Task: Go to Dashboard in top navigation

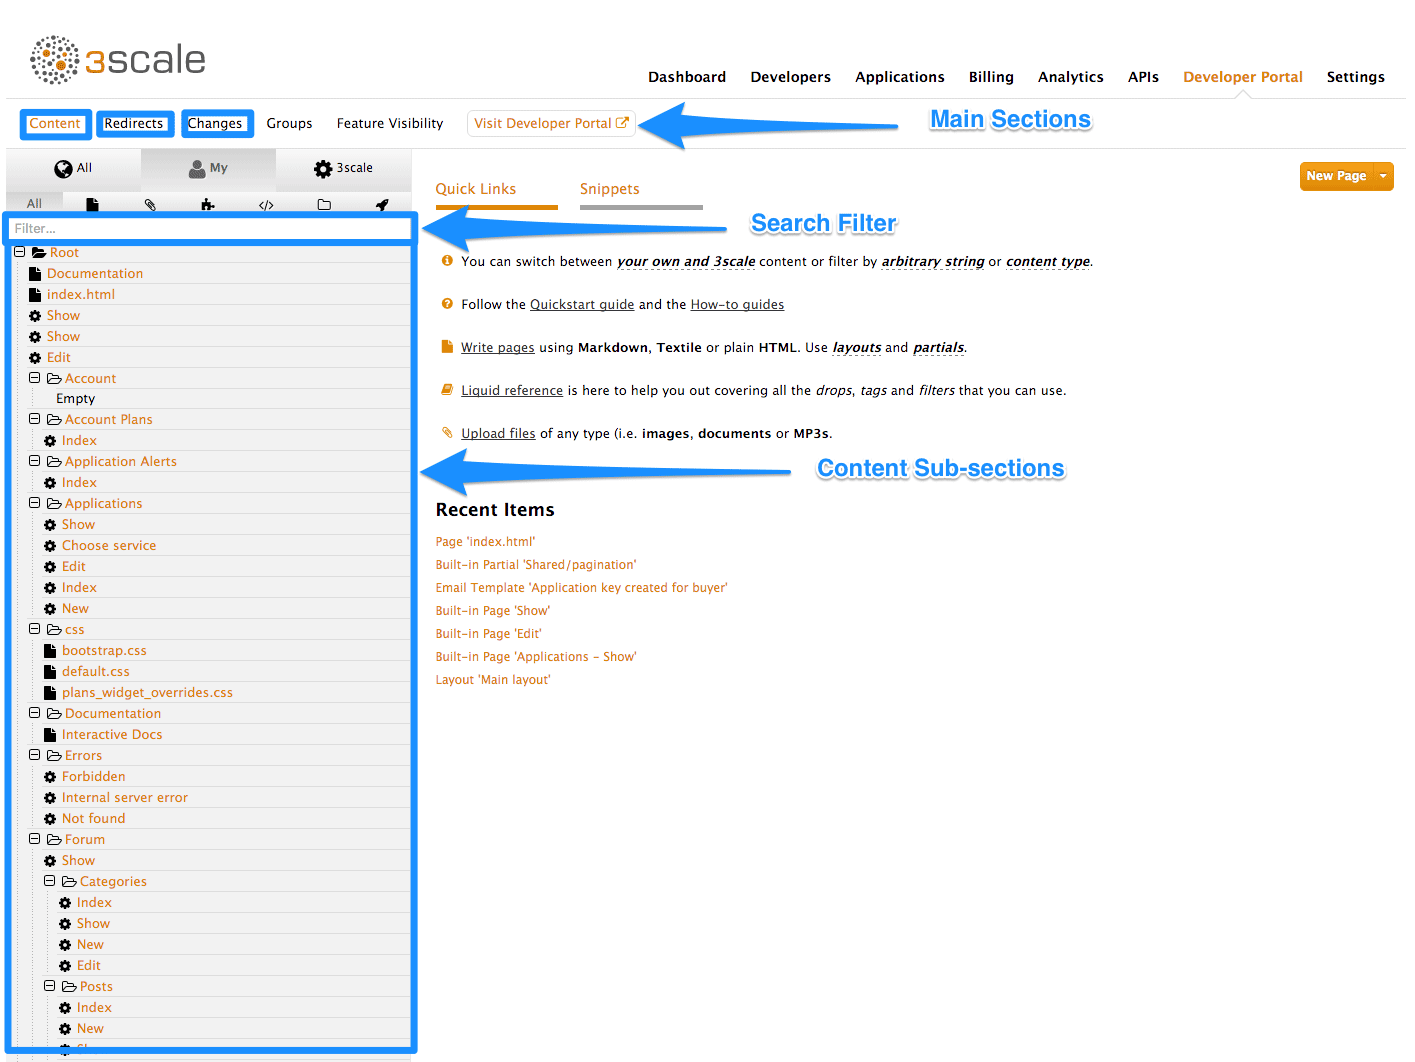Action: 687,77
